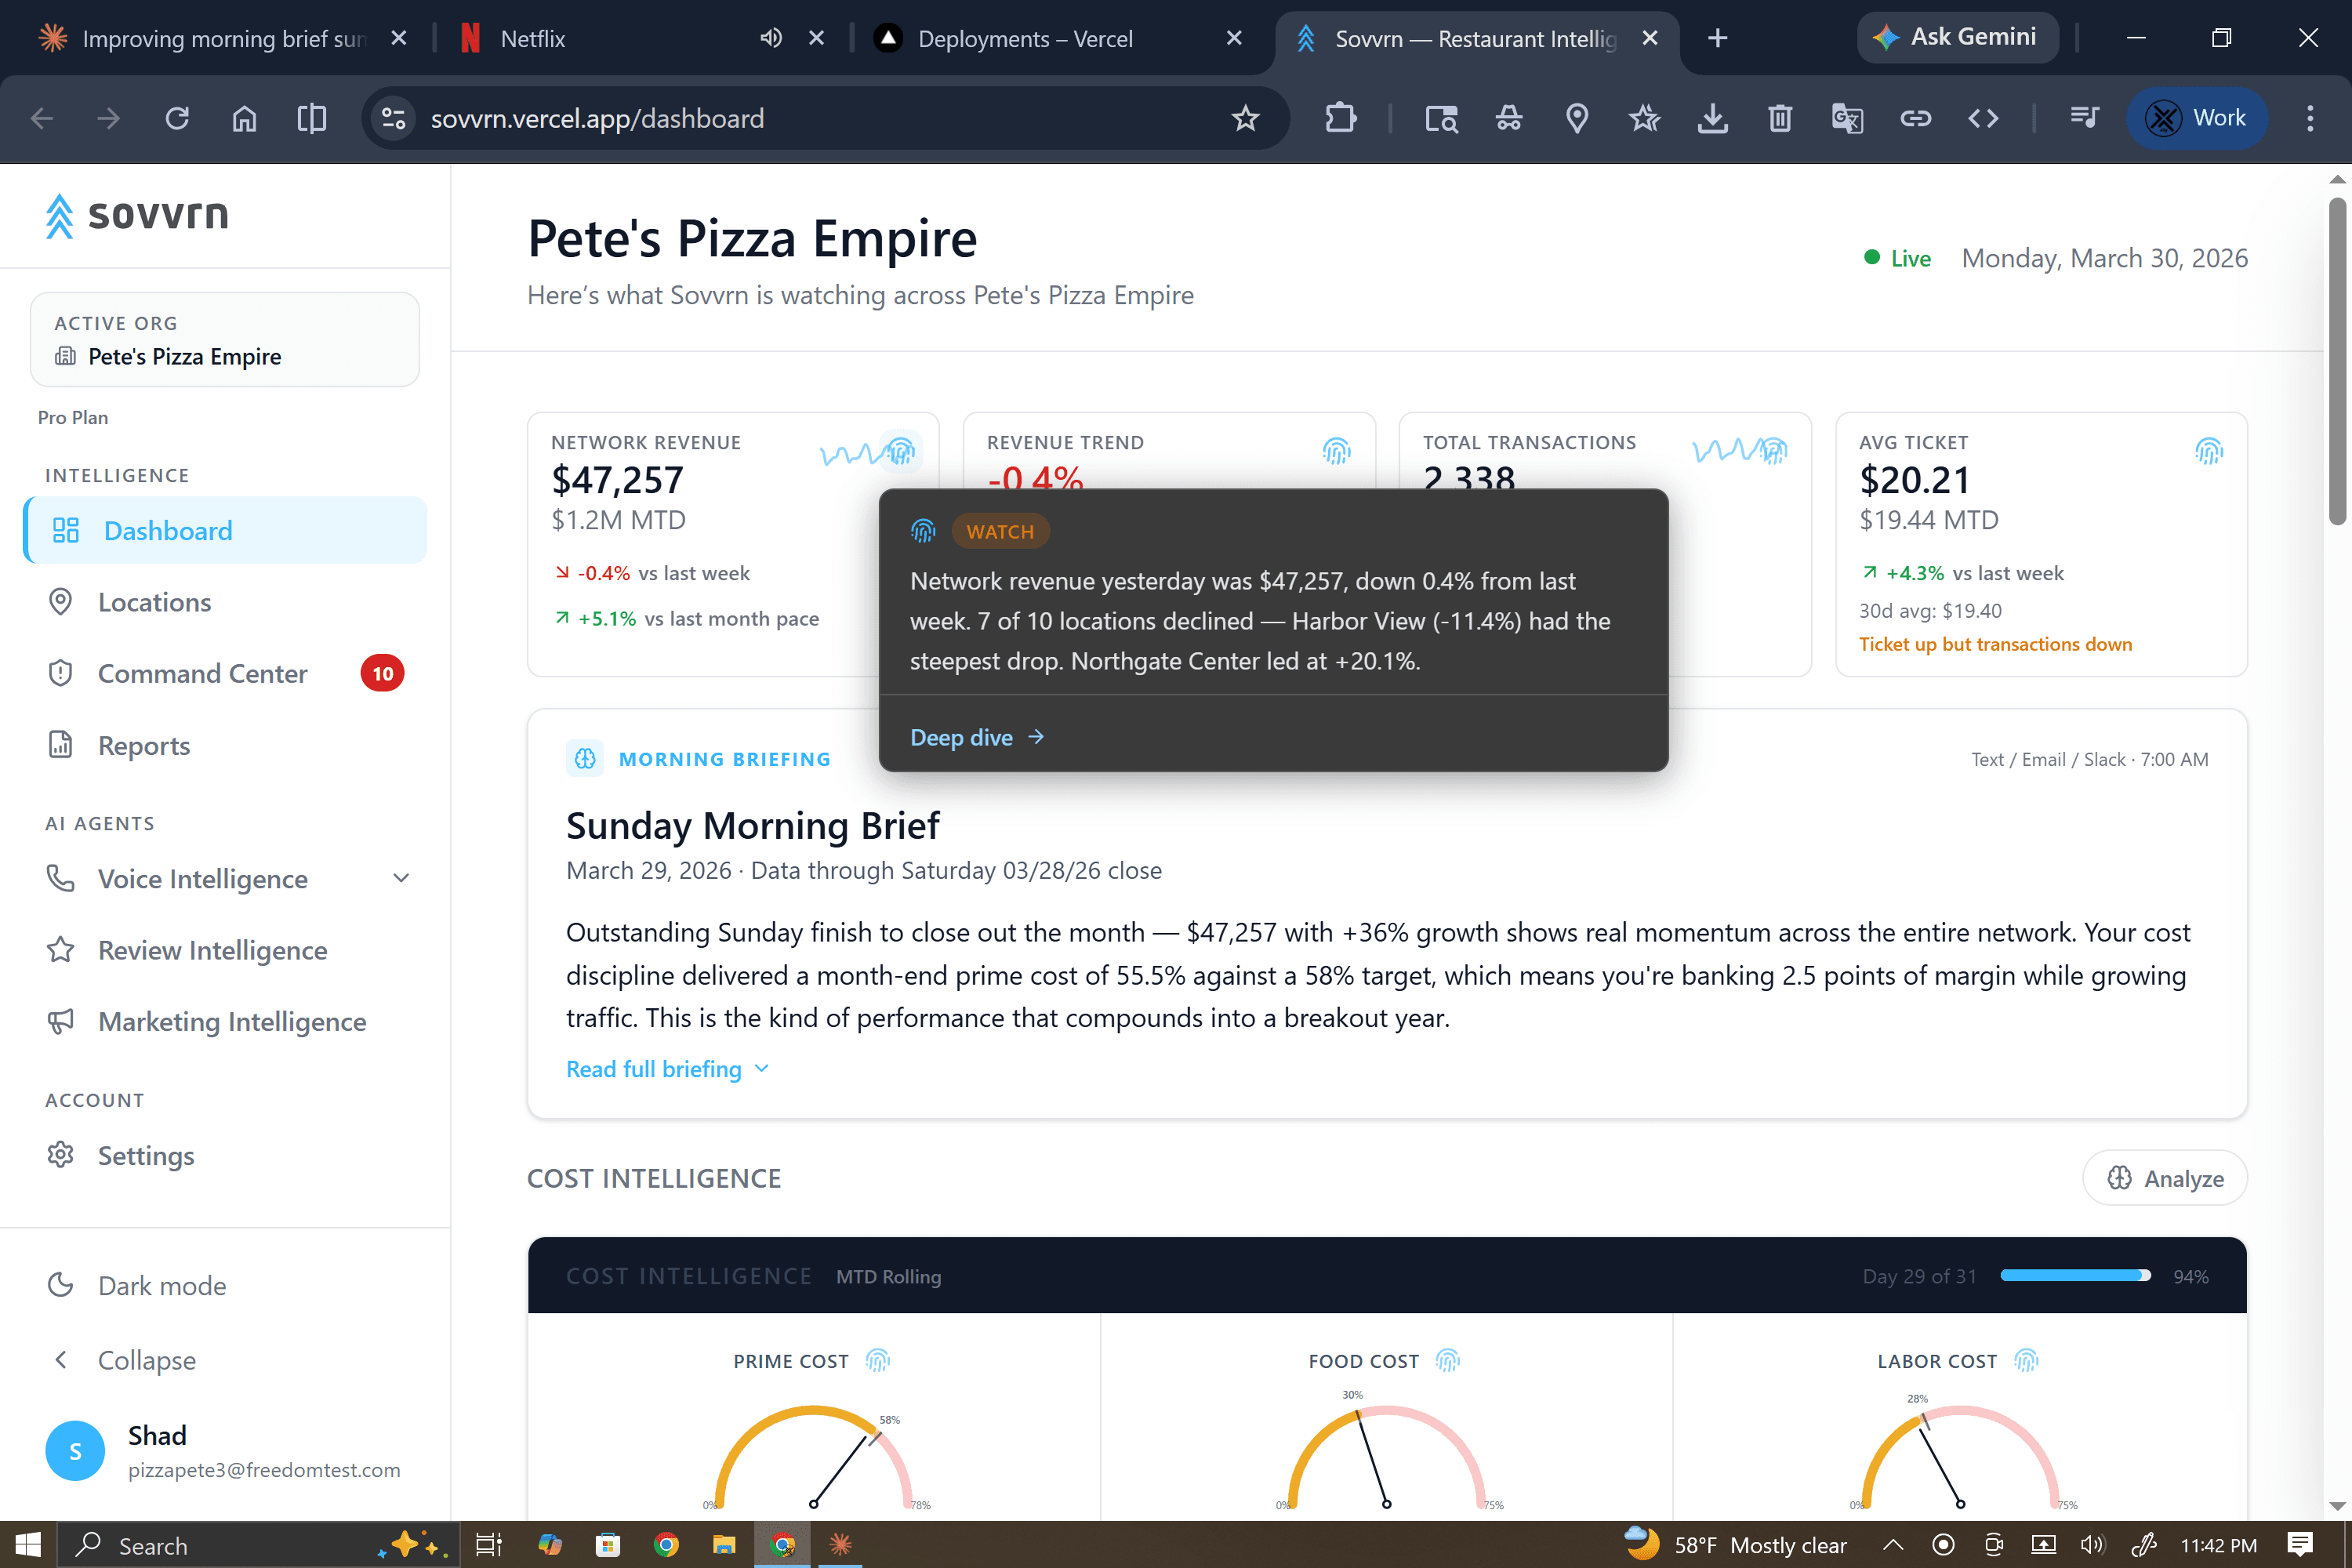This screenshot has width=2352, height=1568.
Task: Open browser Downloads from the toolbar
Action: tap(1712, 118)
